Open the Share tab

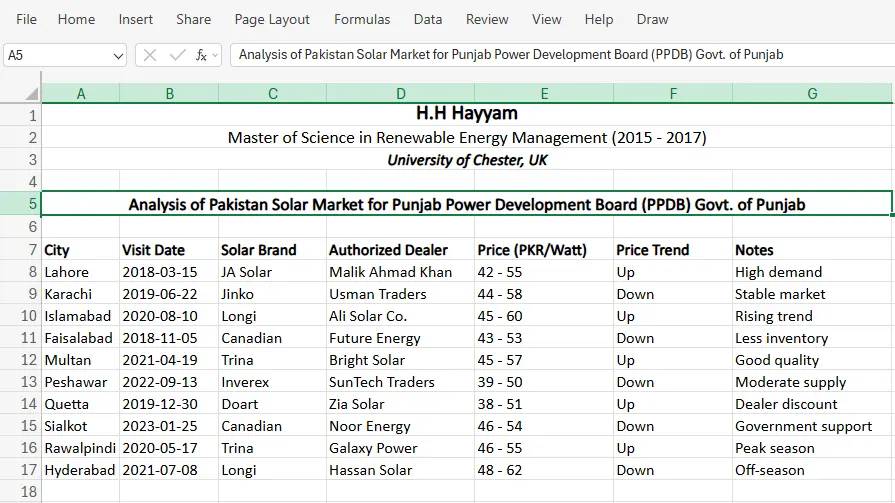point(193,19)
